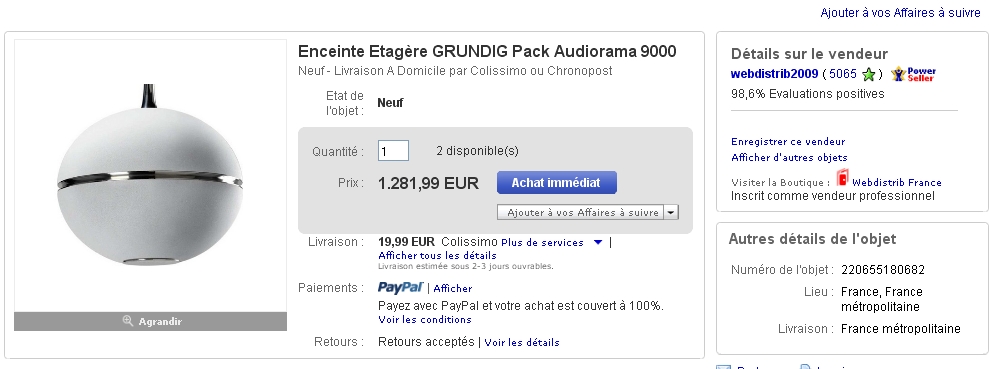Click Afficher tous les détails link

pyautogui.click(x=437, y=255)
